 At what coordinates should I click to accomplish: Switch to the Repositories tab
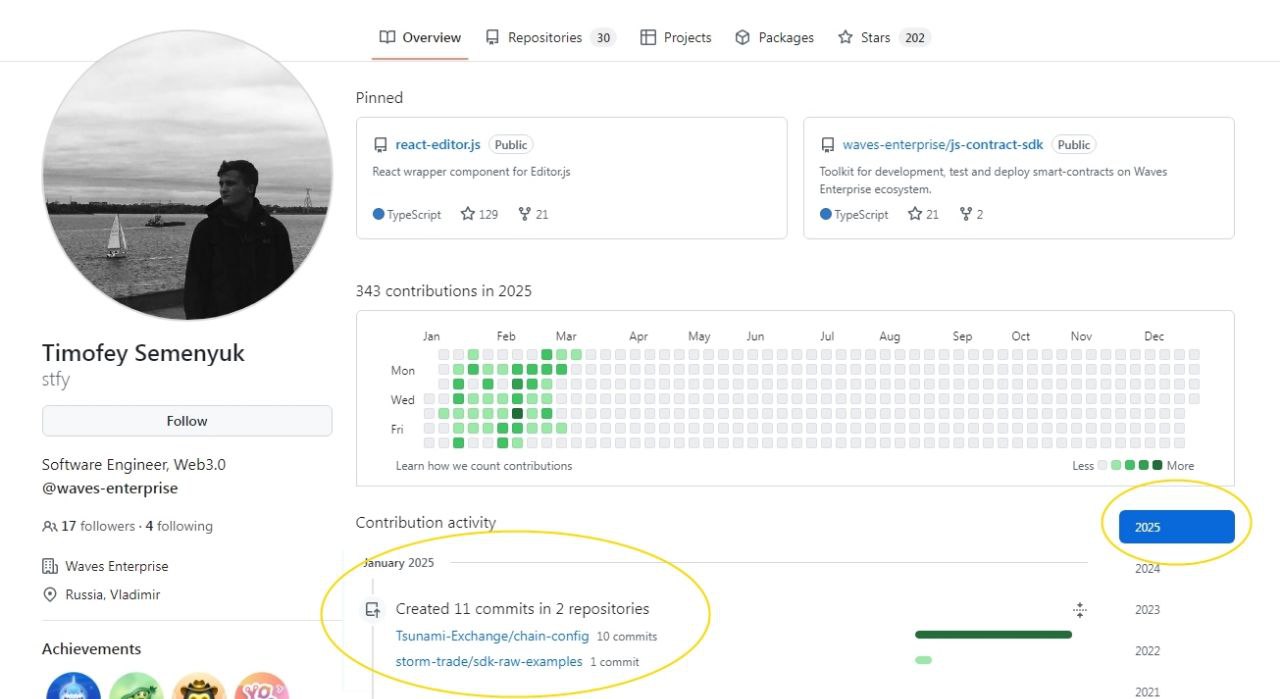coord(549,38)
